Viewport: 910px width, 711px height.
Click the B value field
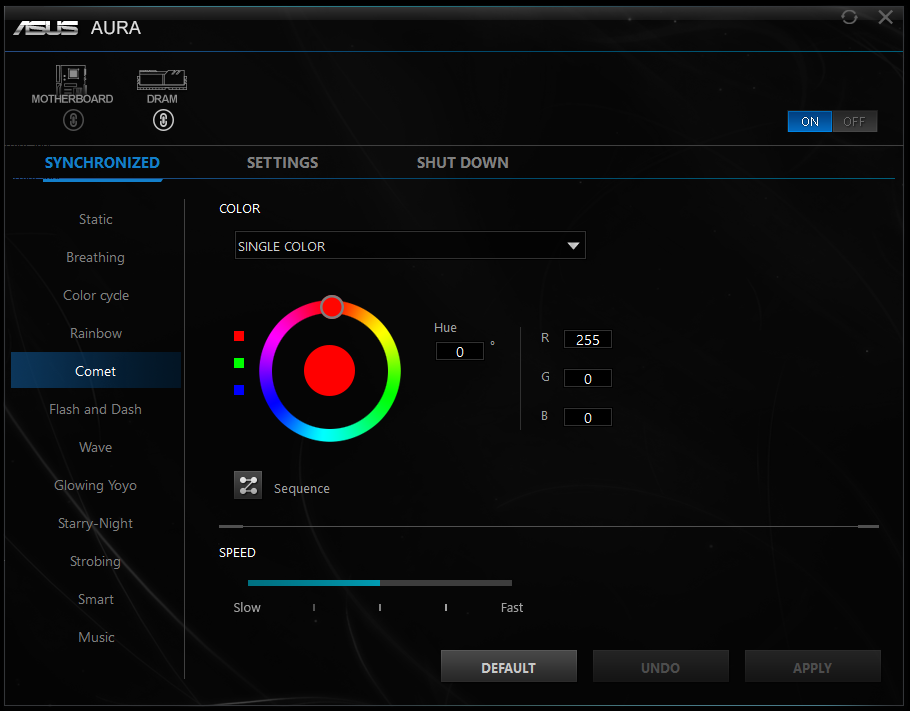(588, 417)
